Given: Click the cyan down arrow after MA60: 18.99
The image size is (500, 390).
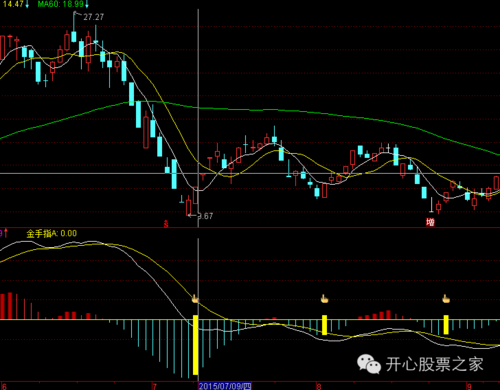Looking at the screenshot, I should tap(87, 4).
